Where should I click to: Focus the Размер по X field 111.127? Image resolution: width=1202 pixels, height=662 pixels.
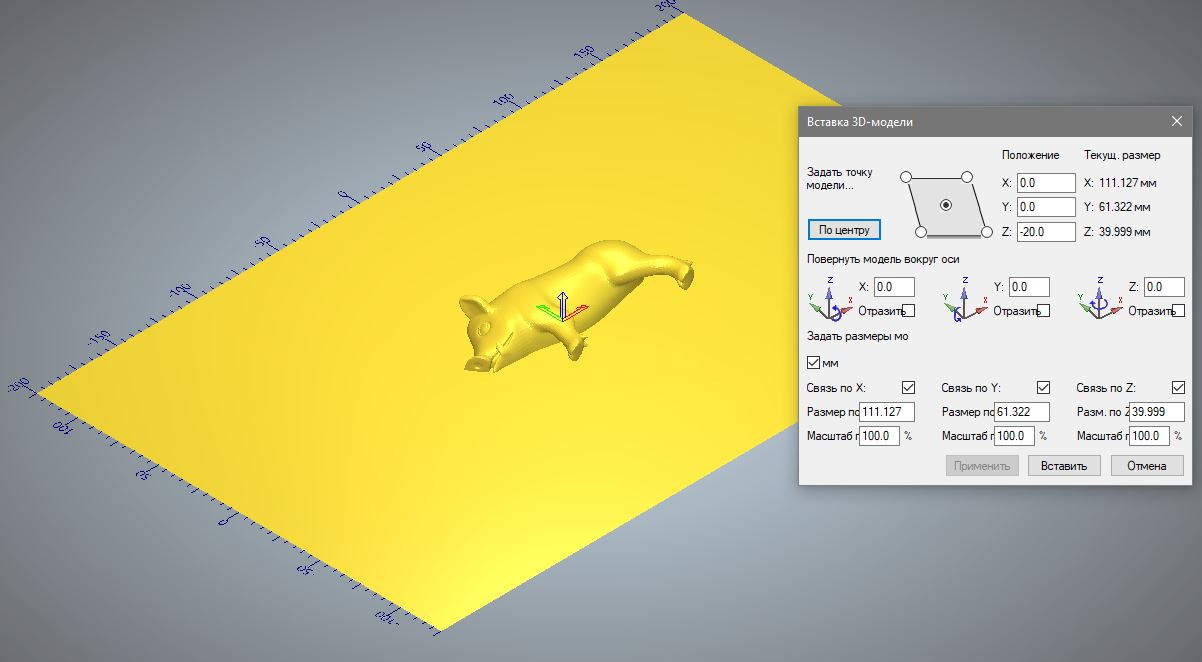(887, 412)
